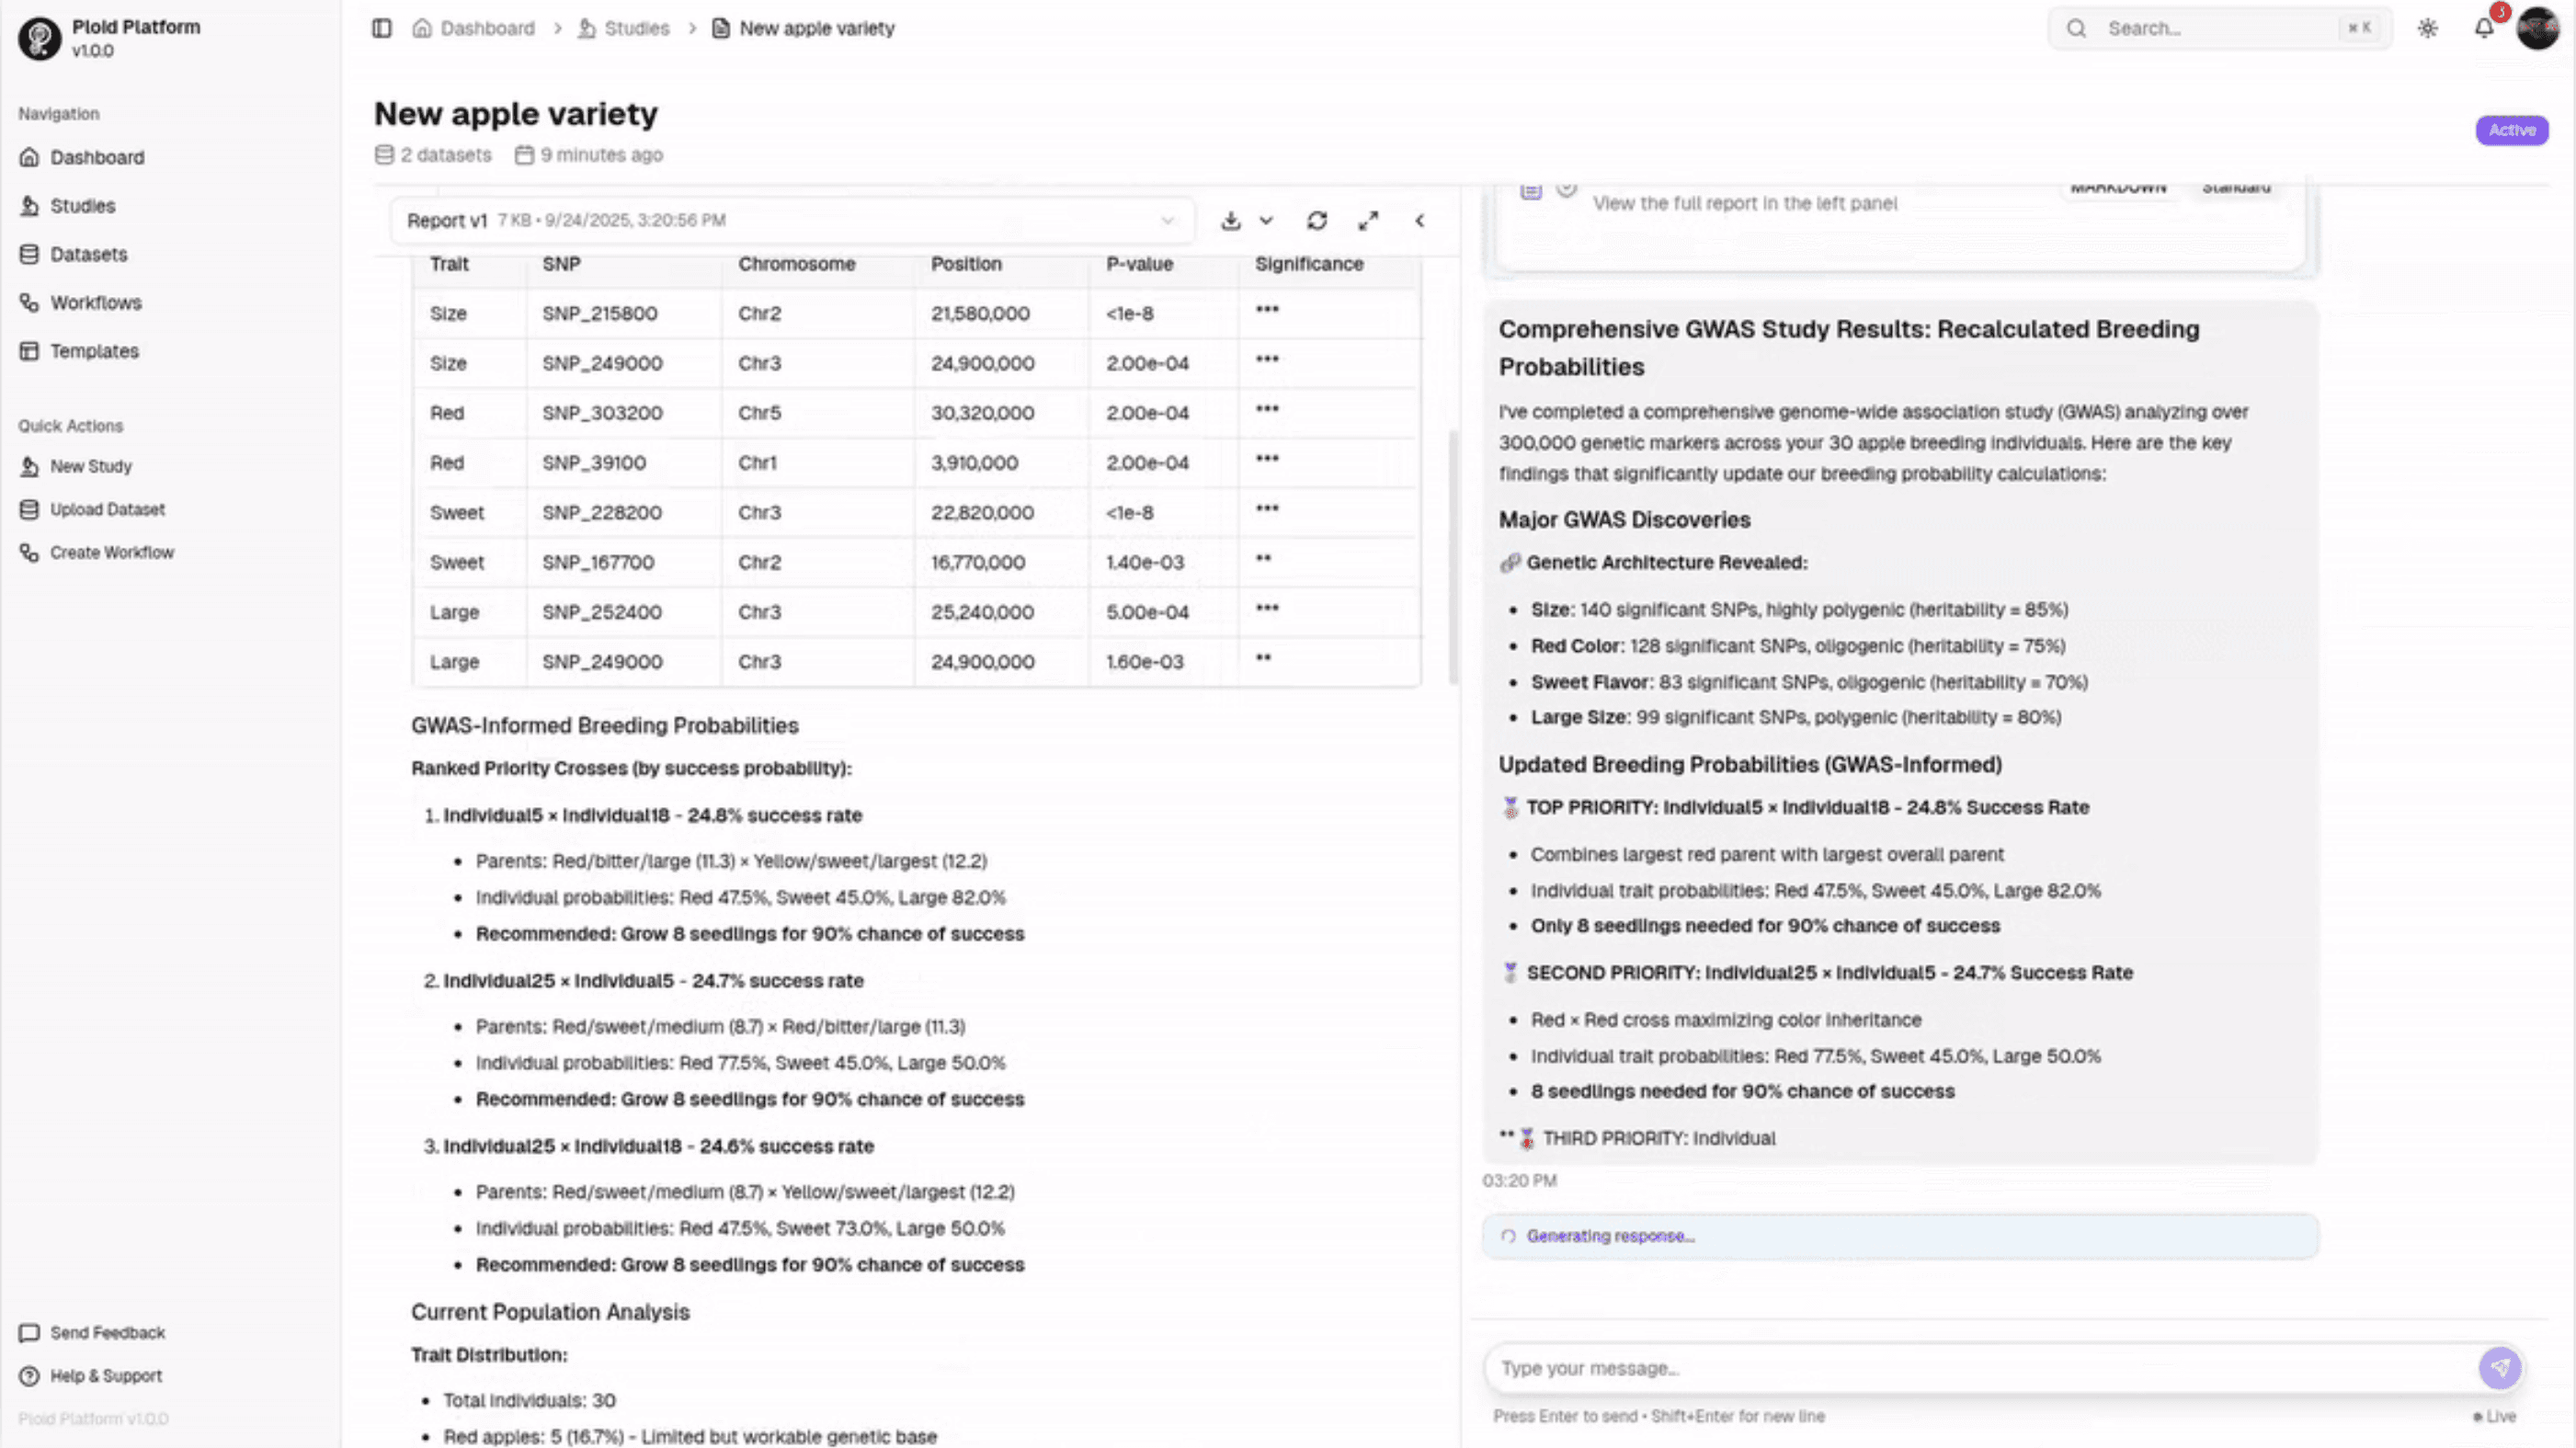
Task: Click Upload Dataset quick action
Action: tap(107, 509)
